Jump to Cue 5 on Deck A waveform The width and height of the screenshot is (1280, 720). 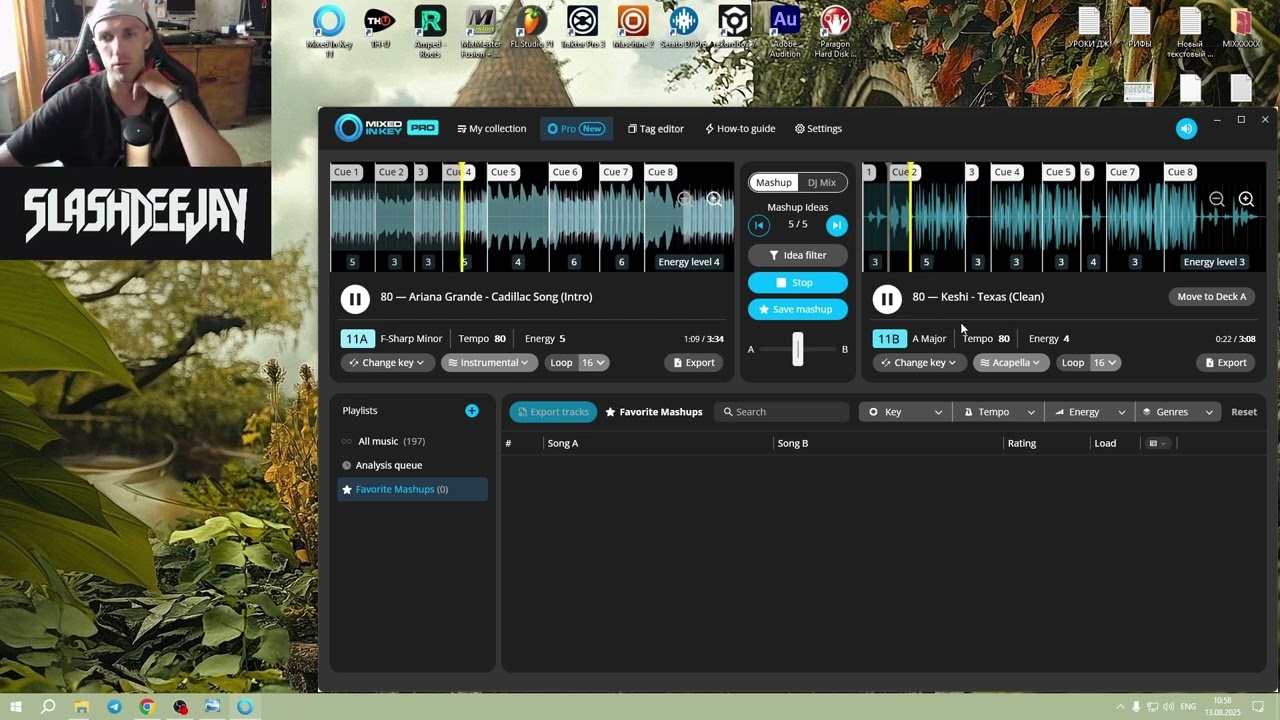pos(504,172)
